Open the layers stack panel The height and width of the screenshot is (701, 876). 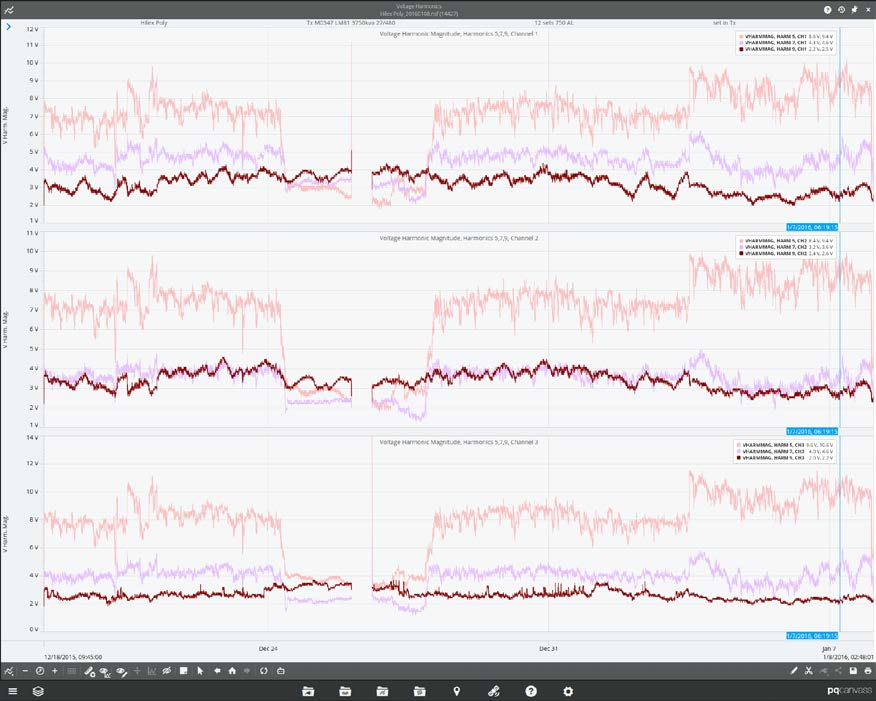tap(38, 691)
